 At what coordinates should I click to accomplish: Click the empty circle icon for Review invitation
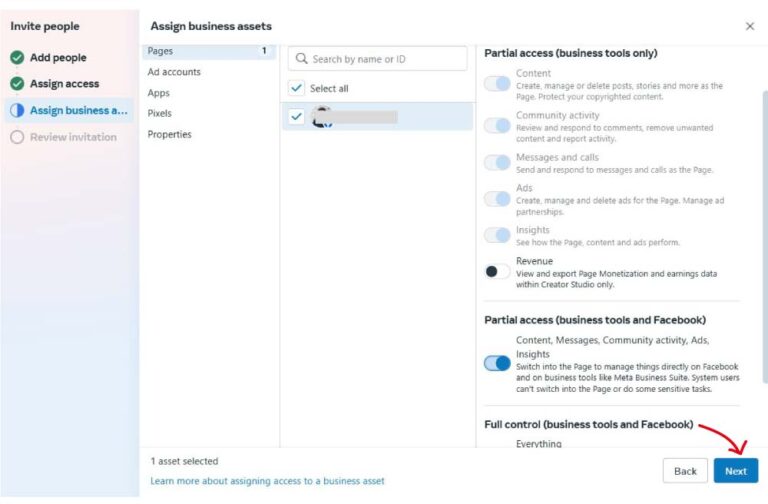[17, 137]
